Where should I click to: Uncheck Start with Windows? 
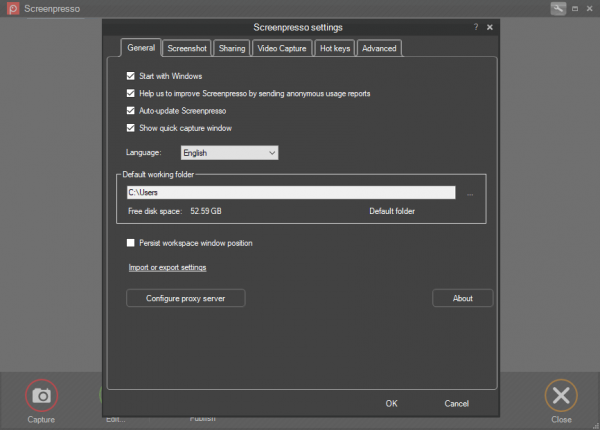click(131, 76)
